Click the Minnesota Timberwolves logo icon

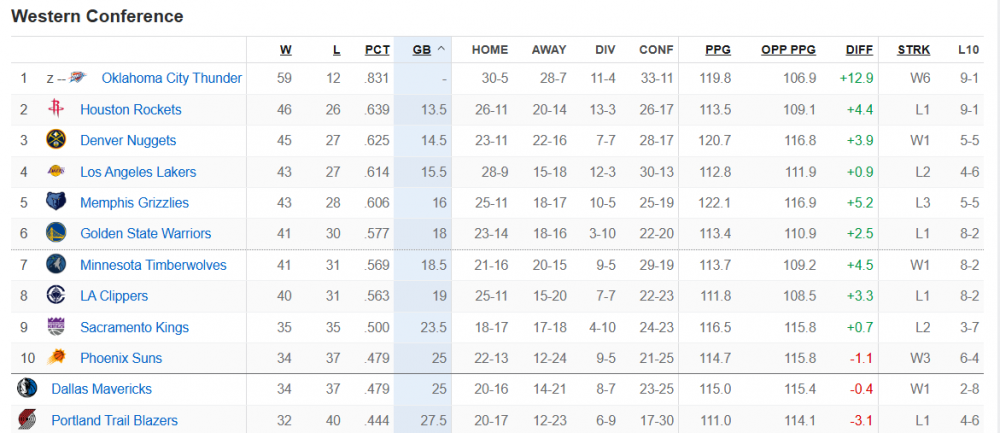[x=56, y=265]
